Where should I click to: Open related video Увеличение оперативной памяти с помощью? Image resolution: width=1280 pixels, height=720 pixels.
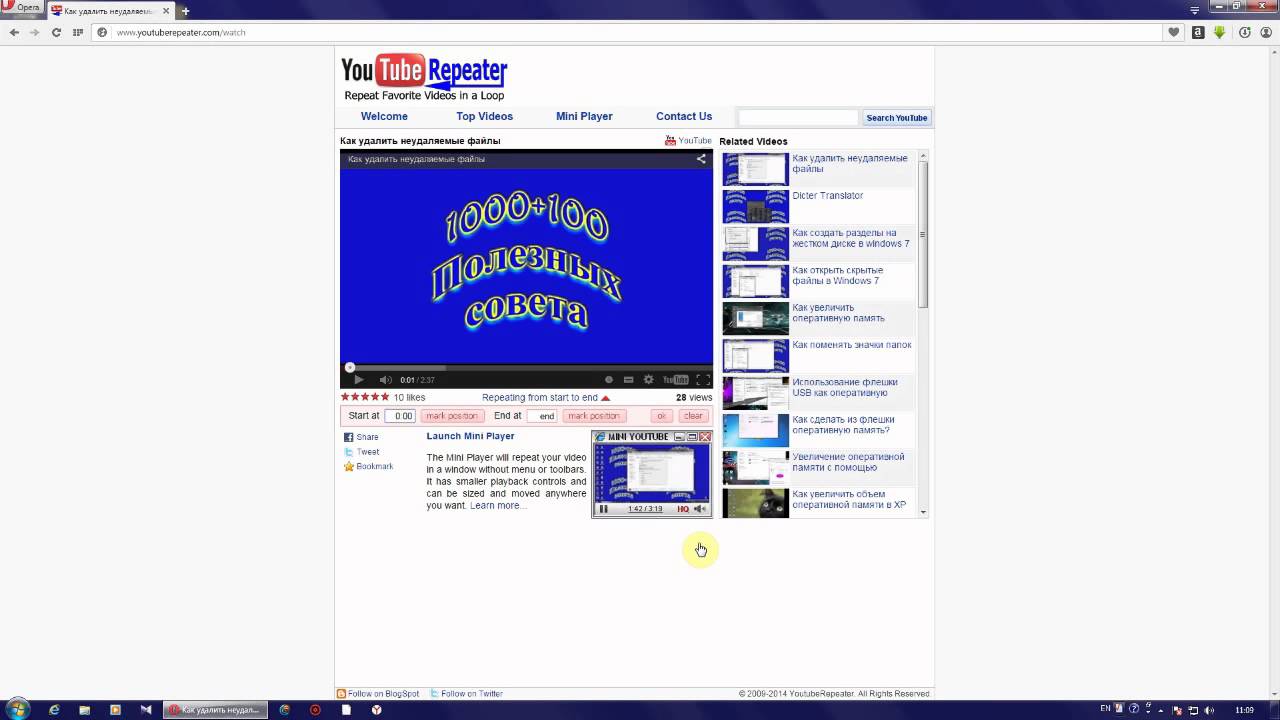tap(848, 462)
